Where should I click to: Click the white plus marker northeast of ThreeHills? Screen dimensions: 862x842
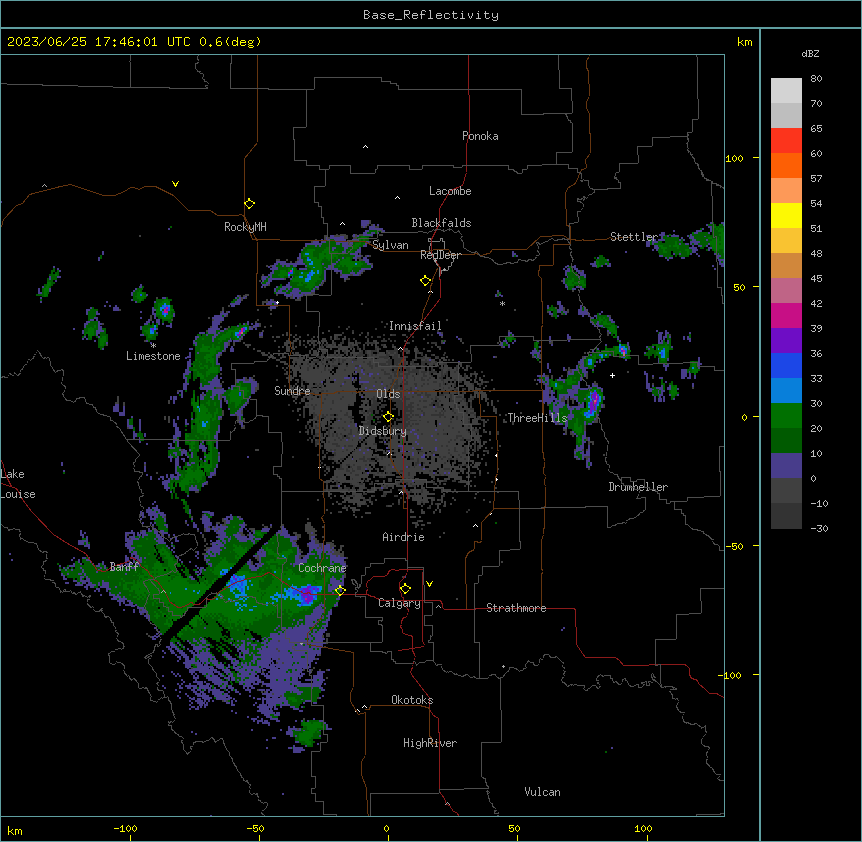[612, 375]
